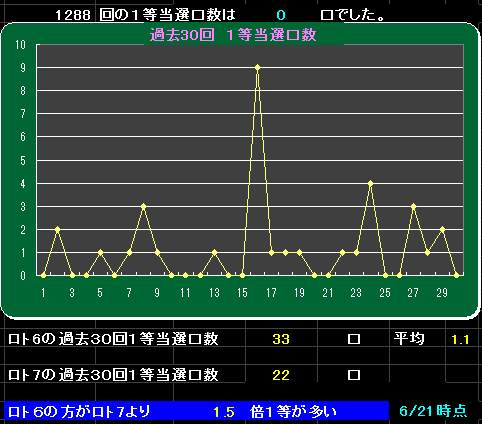482x424 pixels.
Task: Select the 平均 label cell
Action: (409, 339)
